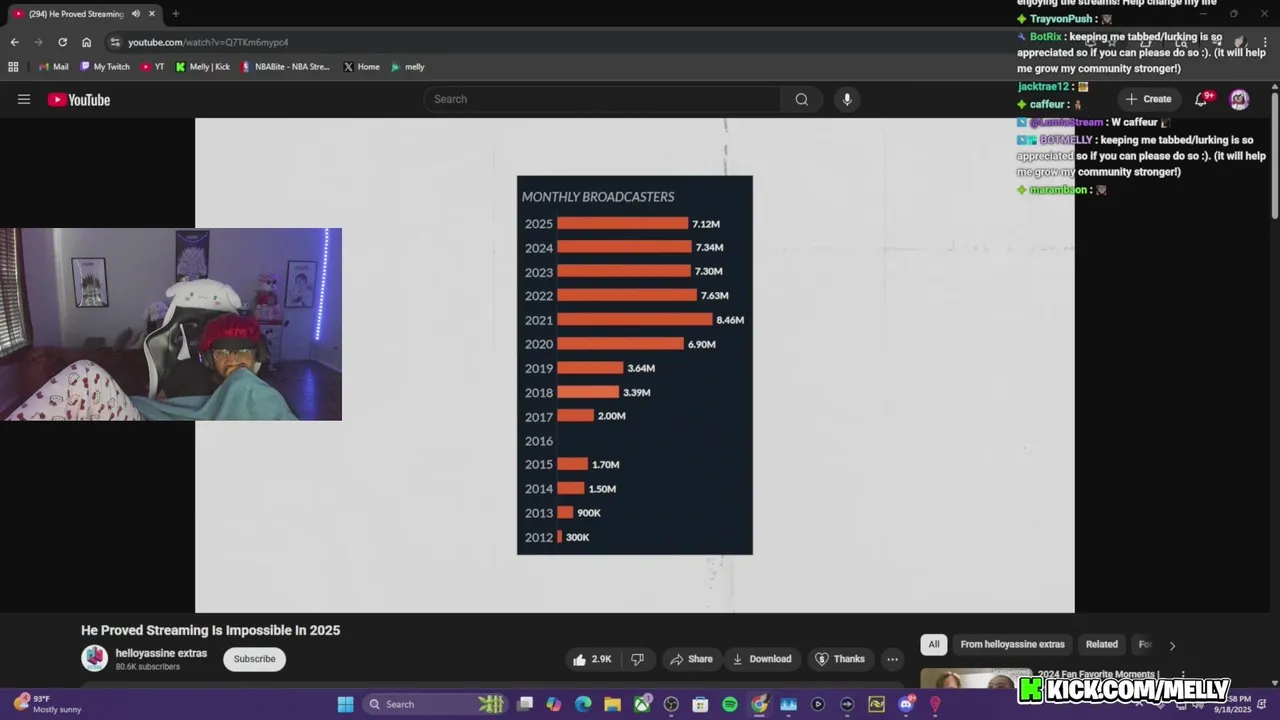This screenshot has height=720, width=1280.
Task: Like the video (2.9K)
Action: point(591,659)
